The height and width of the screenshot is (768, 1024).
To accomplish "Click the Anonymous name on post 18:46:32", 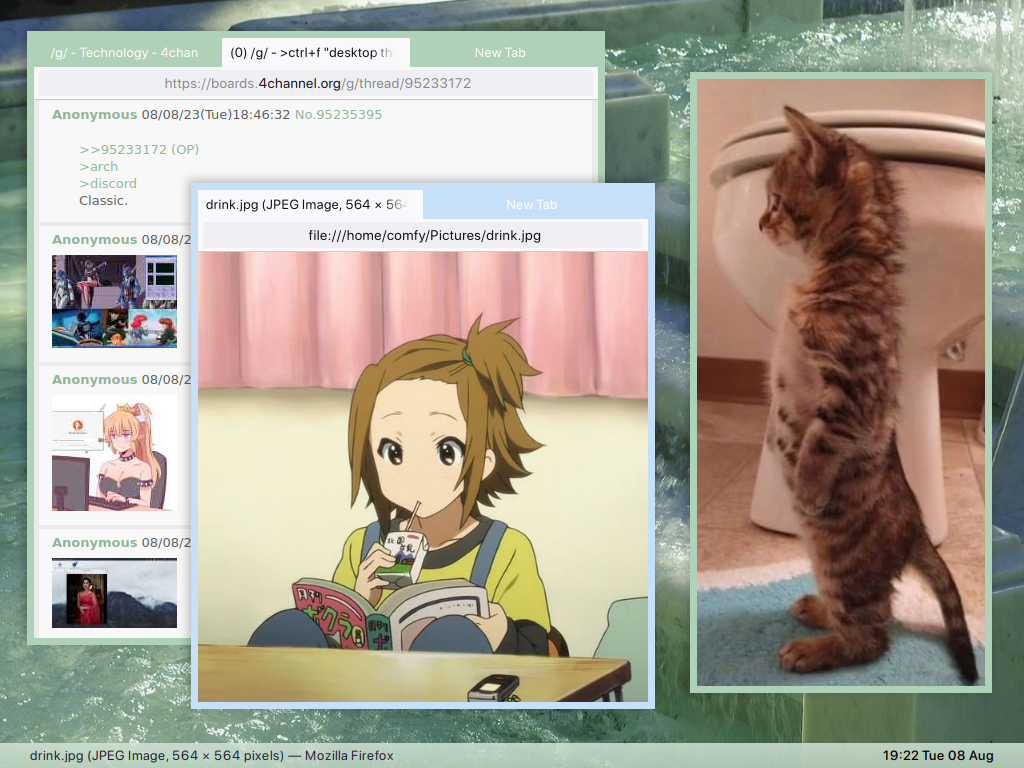I will (95, 114).
